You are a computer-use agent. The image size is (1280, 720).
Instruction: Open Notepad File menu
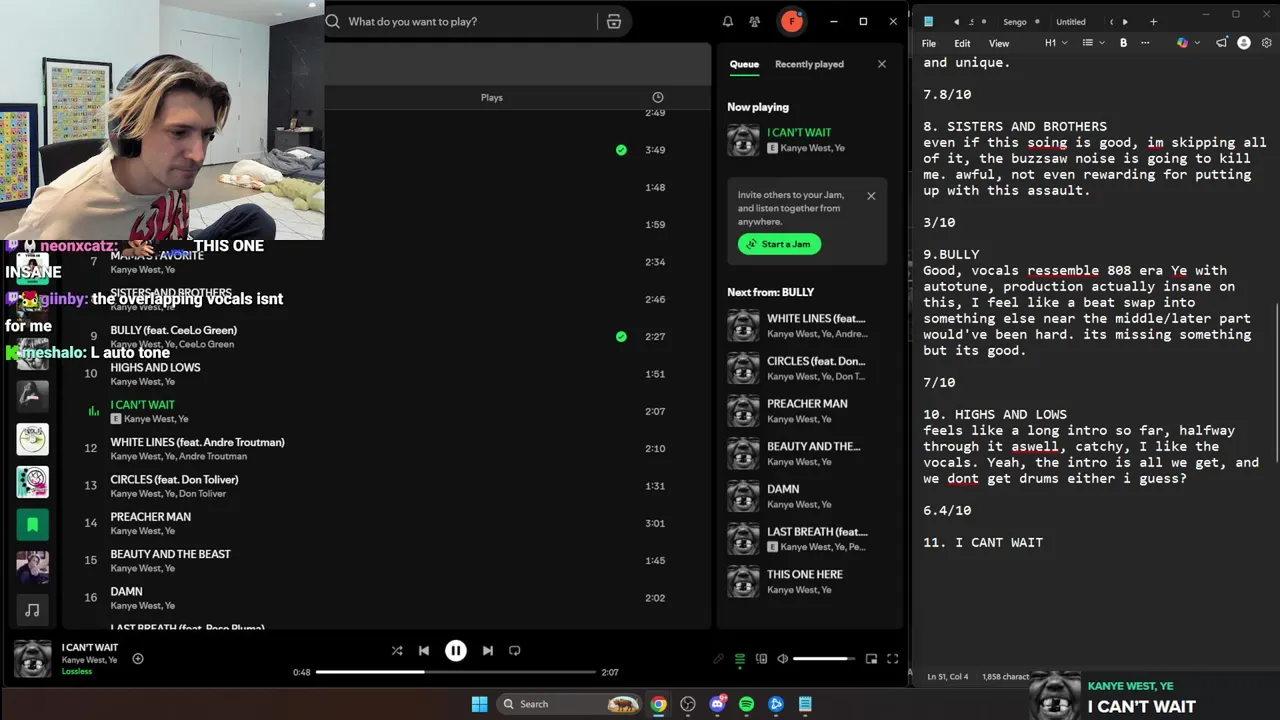929,43
